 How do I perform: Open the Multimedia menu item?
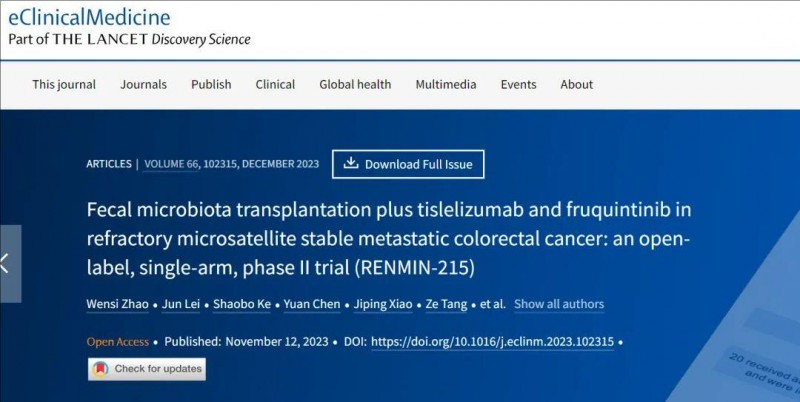tap(446, 85)
